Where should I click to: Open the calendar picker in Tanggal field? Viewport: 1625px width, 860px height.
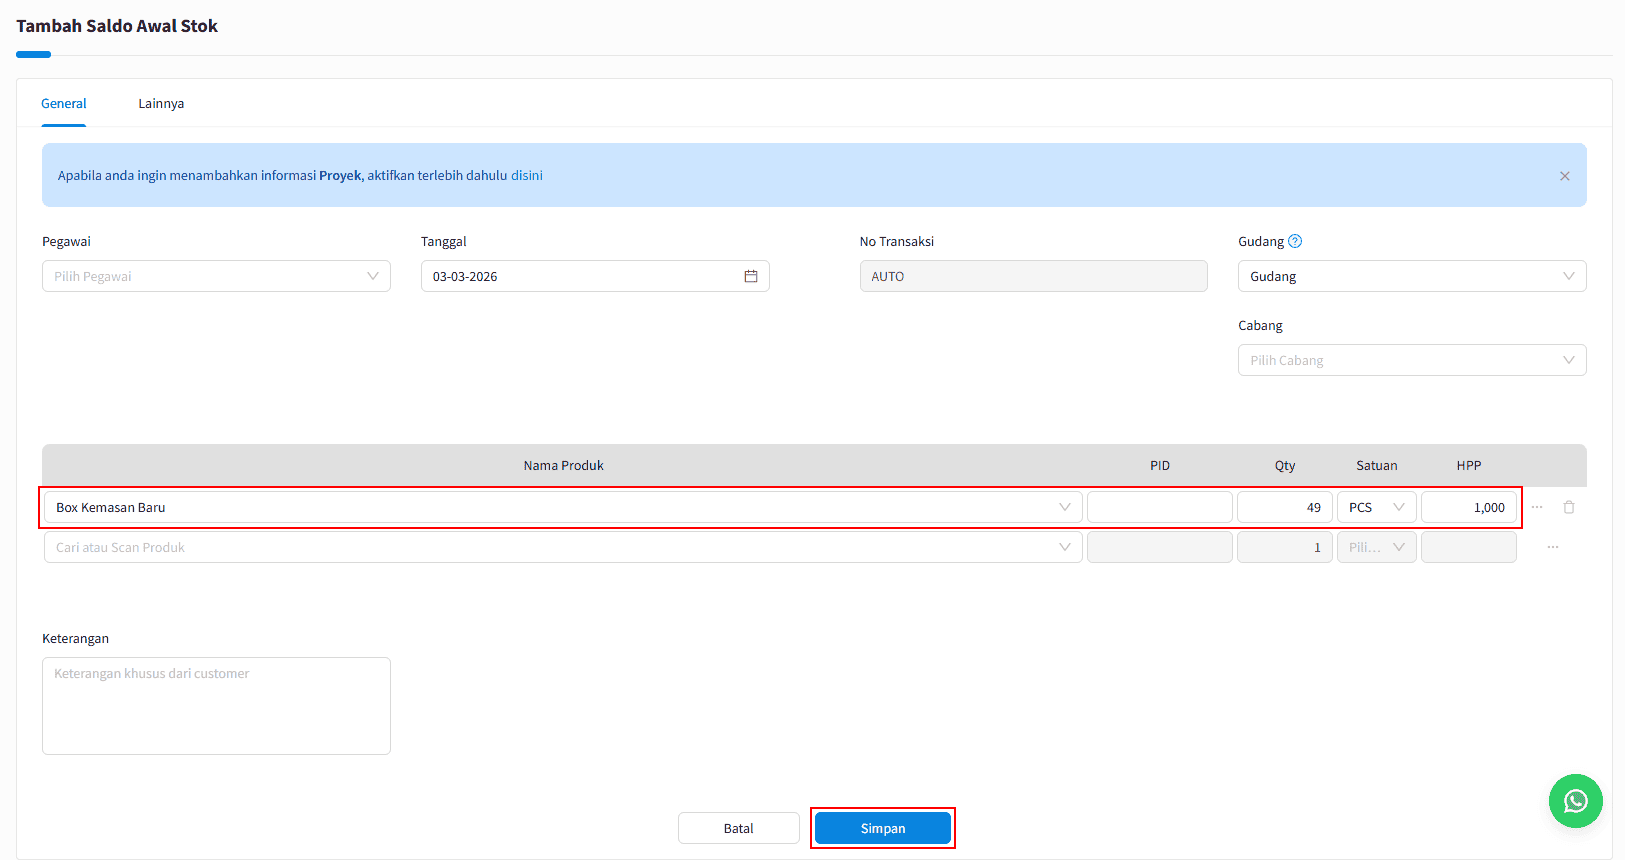pyautogui.click(x=750, y=276)
